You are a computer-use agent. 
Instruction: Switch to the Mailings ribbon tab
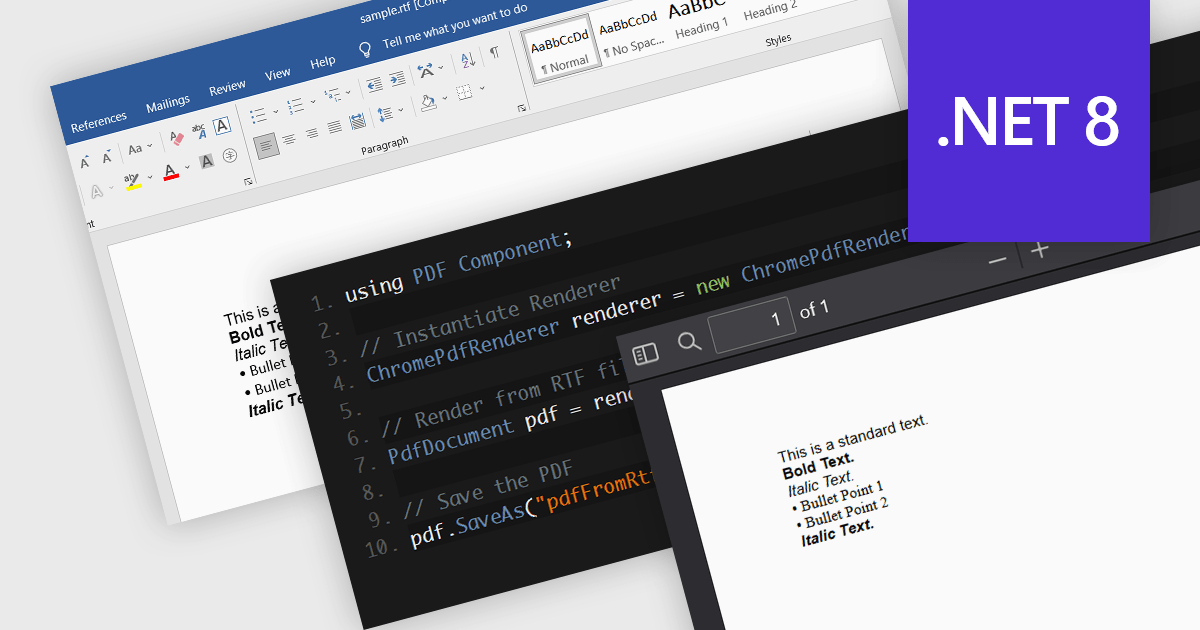click(168, 100)
